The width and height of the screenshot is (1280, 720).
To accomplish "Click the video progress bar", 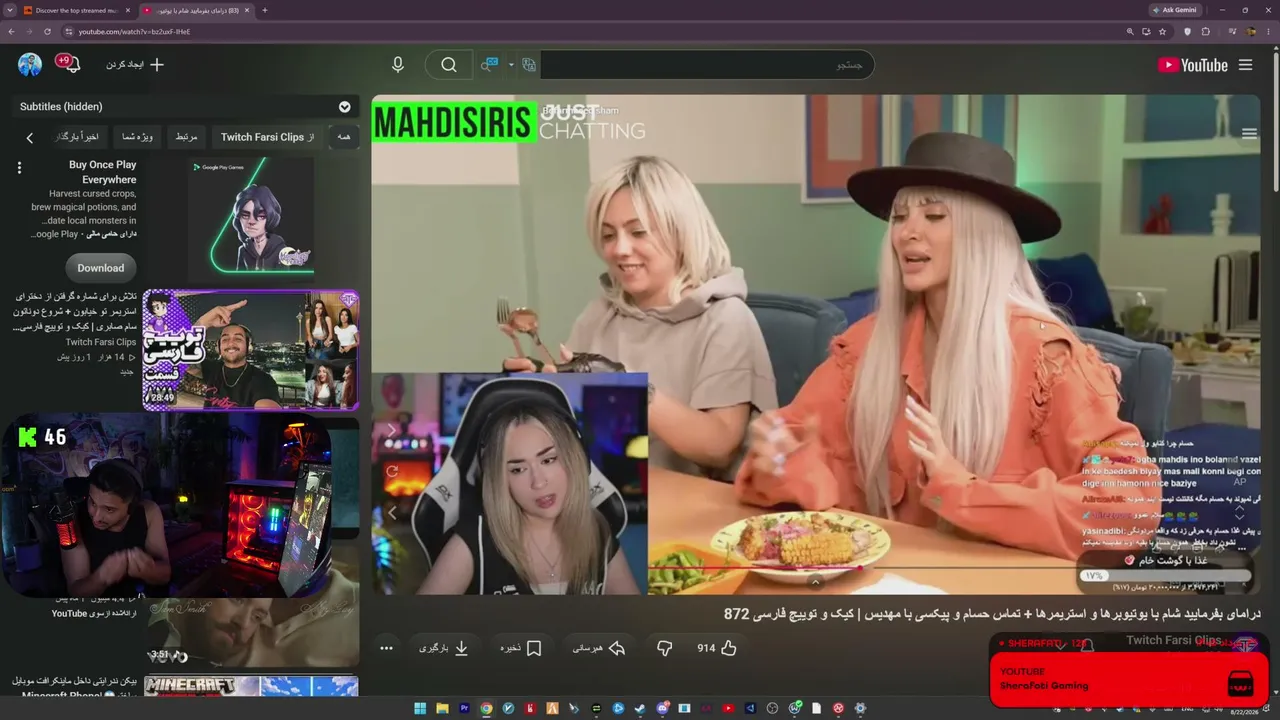I will coord(815,567).
